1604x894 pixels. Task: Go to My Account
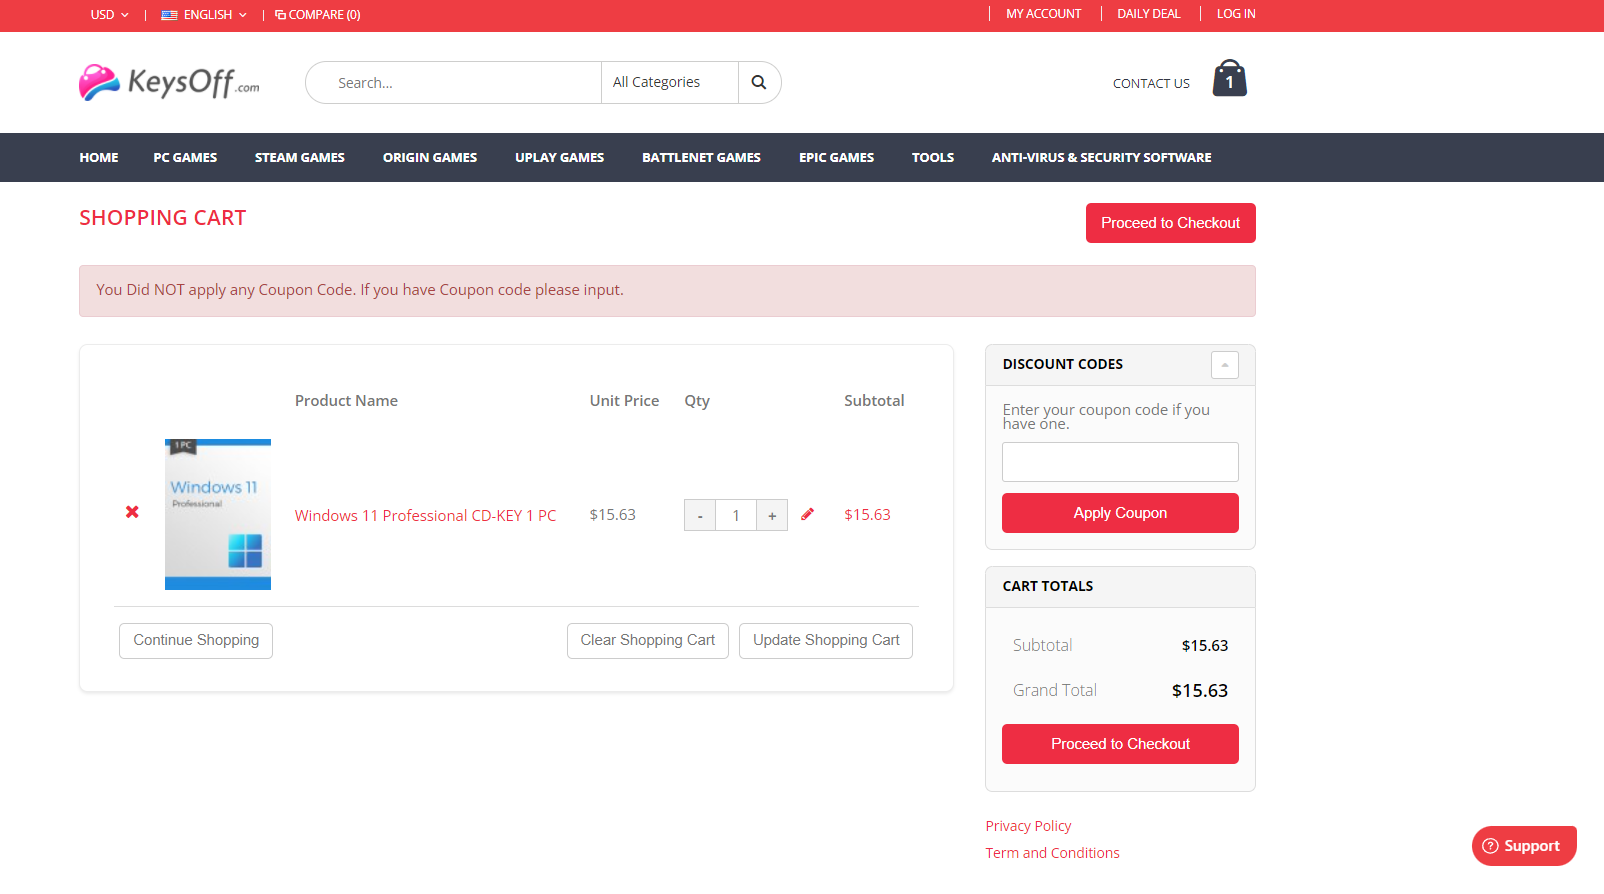click(1044, 14)
